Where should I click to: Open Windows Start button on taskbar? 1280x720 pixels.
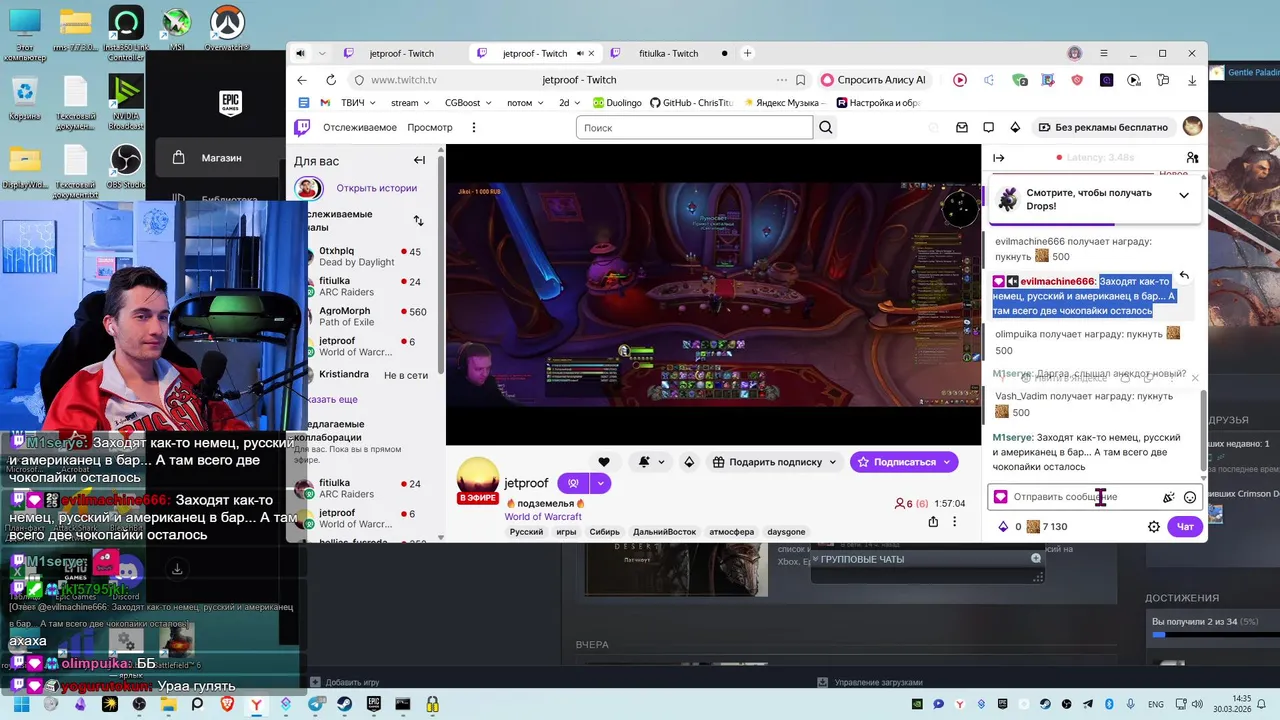point(21,704)
